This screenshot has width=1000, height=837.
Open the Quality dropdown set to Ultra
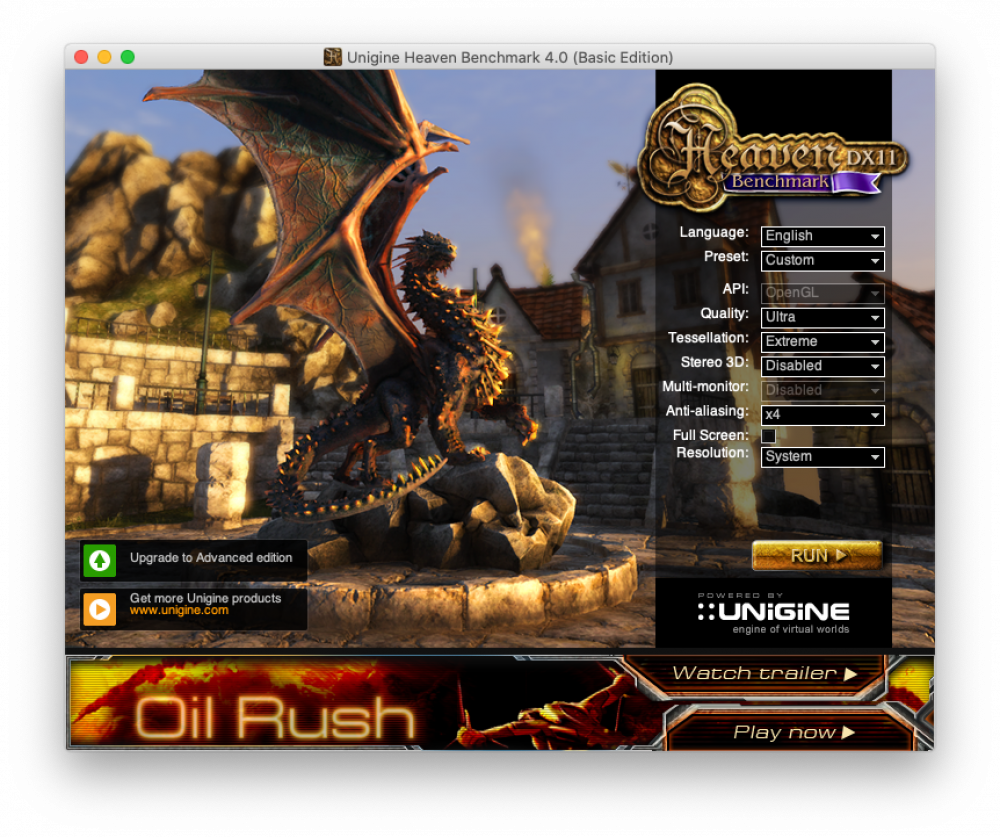823,317
